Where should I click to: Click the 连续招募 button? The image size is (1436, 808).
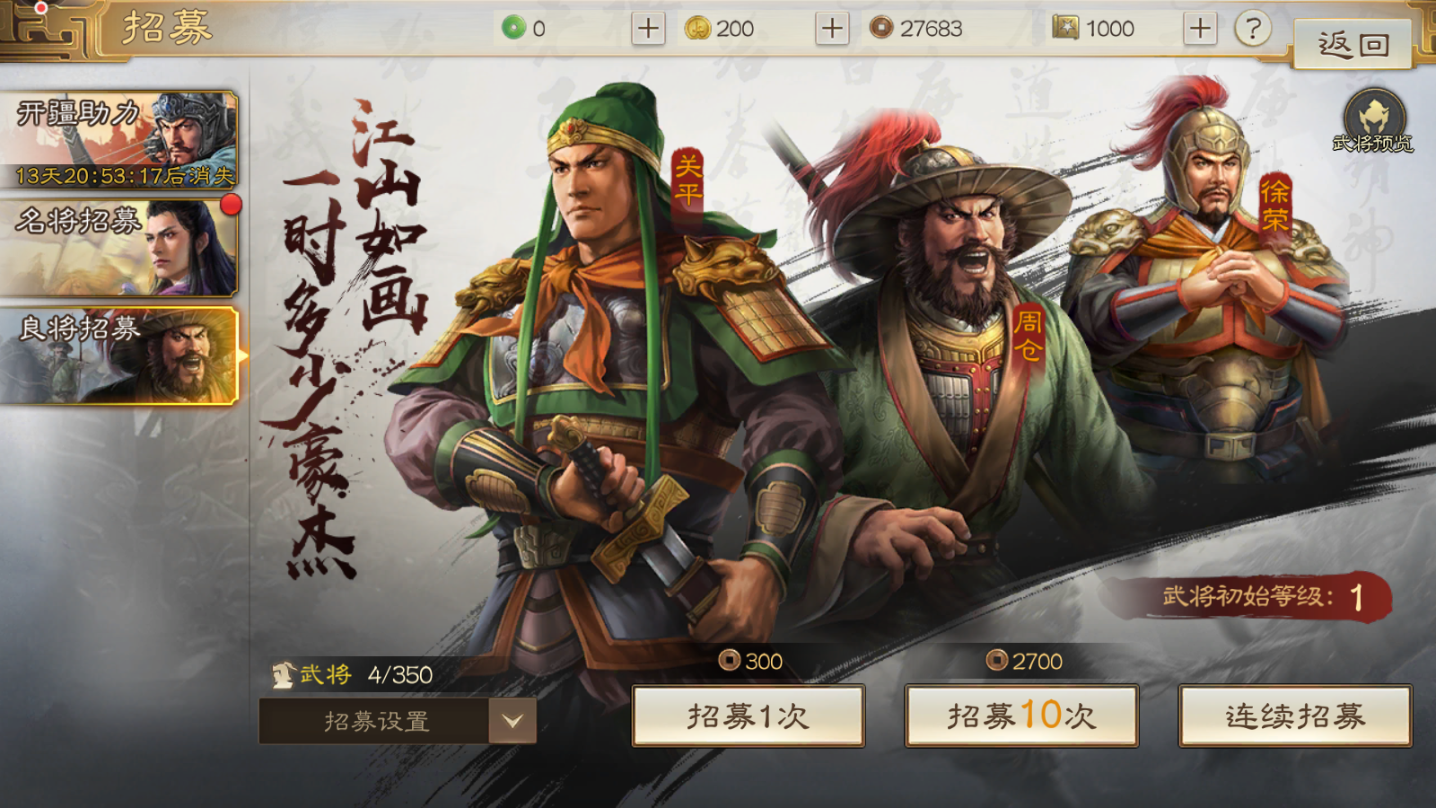click(1295, 716)
